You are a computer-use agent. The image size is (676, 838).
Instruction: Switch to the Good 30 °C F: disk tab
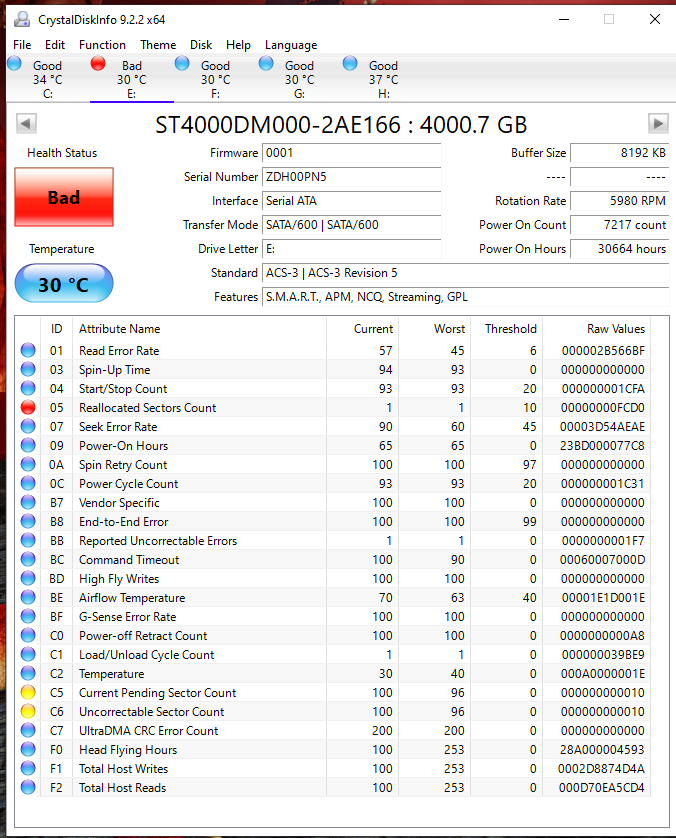pos(215,79)
